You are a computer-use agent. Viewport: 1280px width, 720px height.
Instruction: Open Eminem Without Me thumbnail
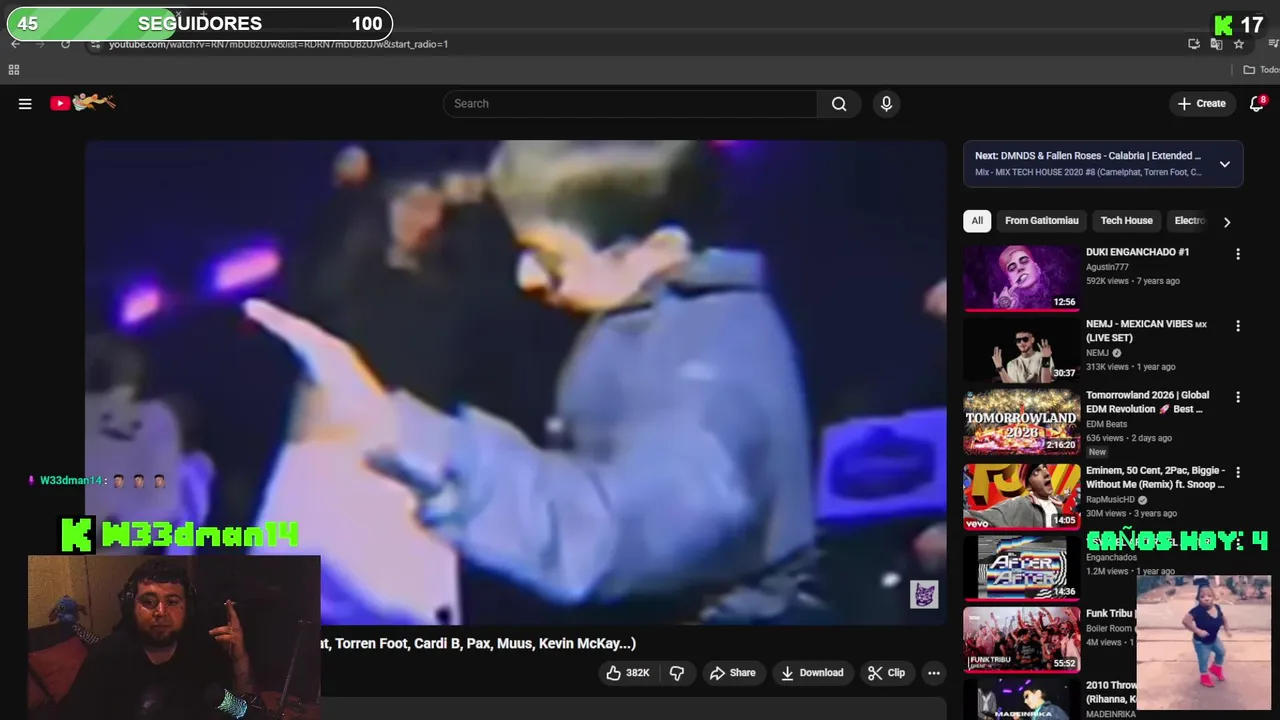click(1021, 496)
